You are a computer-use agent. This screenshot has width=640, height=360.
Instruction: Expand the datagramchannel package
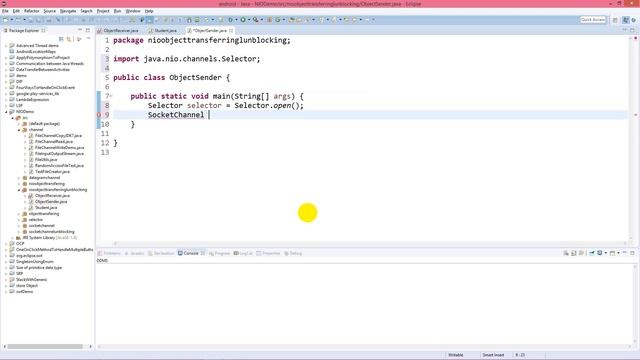coord(19,178)
